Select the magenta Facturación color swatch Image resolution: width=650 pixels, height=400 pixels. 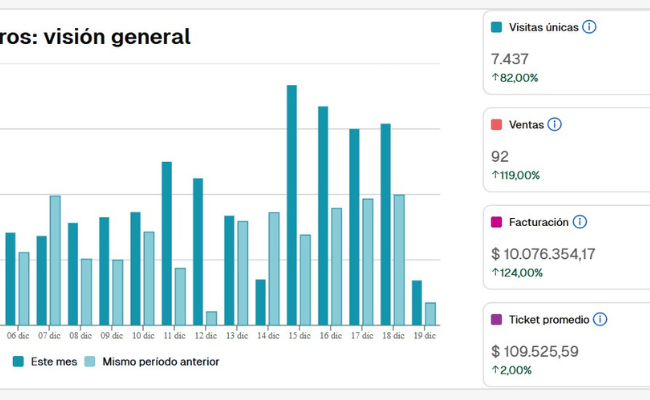click(x=496, y=222)
